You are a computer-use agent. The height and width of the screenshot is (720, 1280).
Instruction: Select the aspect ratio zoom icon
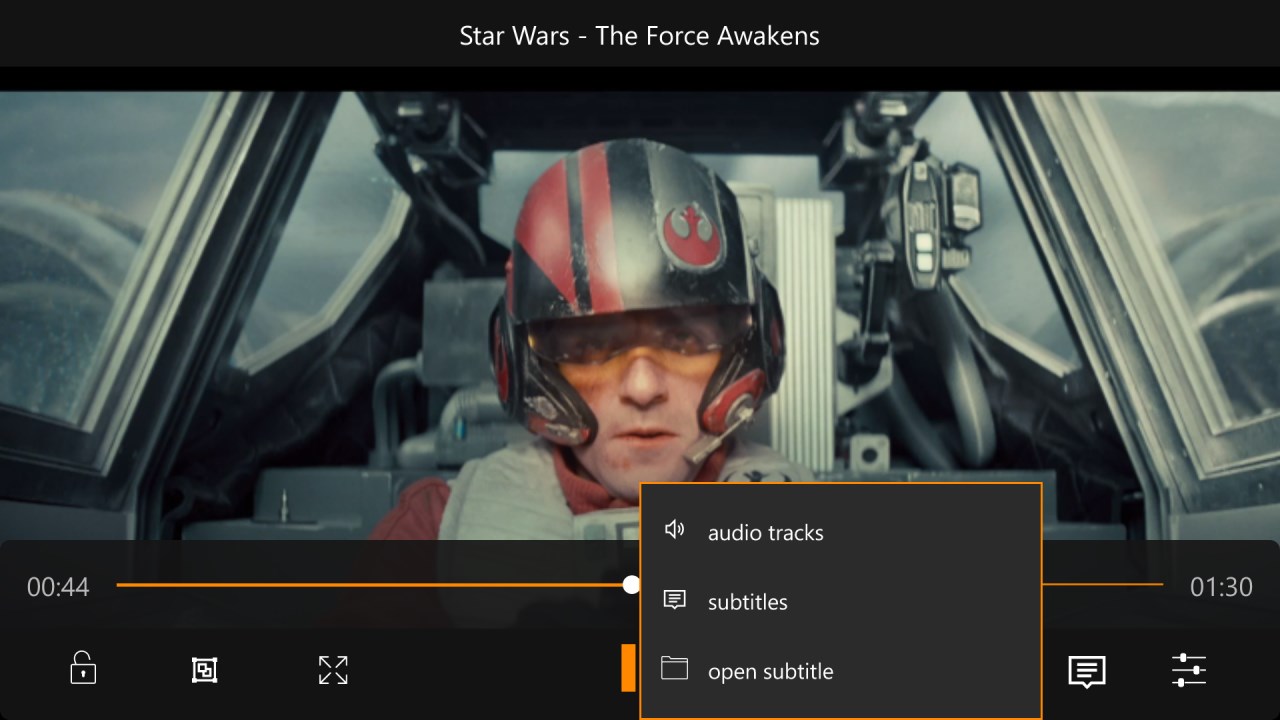pyautogui.click(x=205, y=670)
